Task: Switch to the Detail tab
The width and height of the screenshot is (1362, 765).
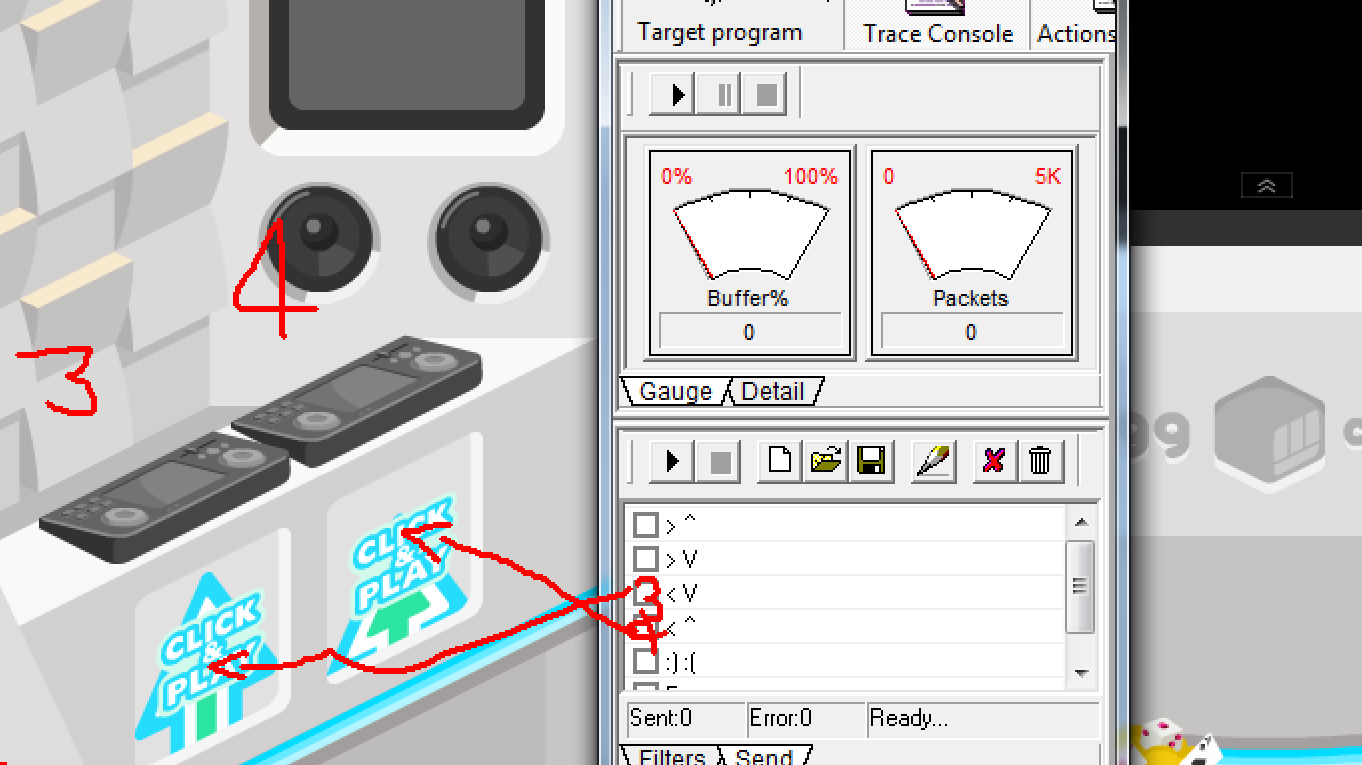Action: [773, 391]
